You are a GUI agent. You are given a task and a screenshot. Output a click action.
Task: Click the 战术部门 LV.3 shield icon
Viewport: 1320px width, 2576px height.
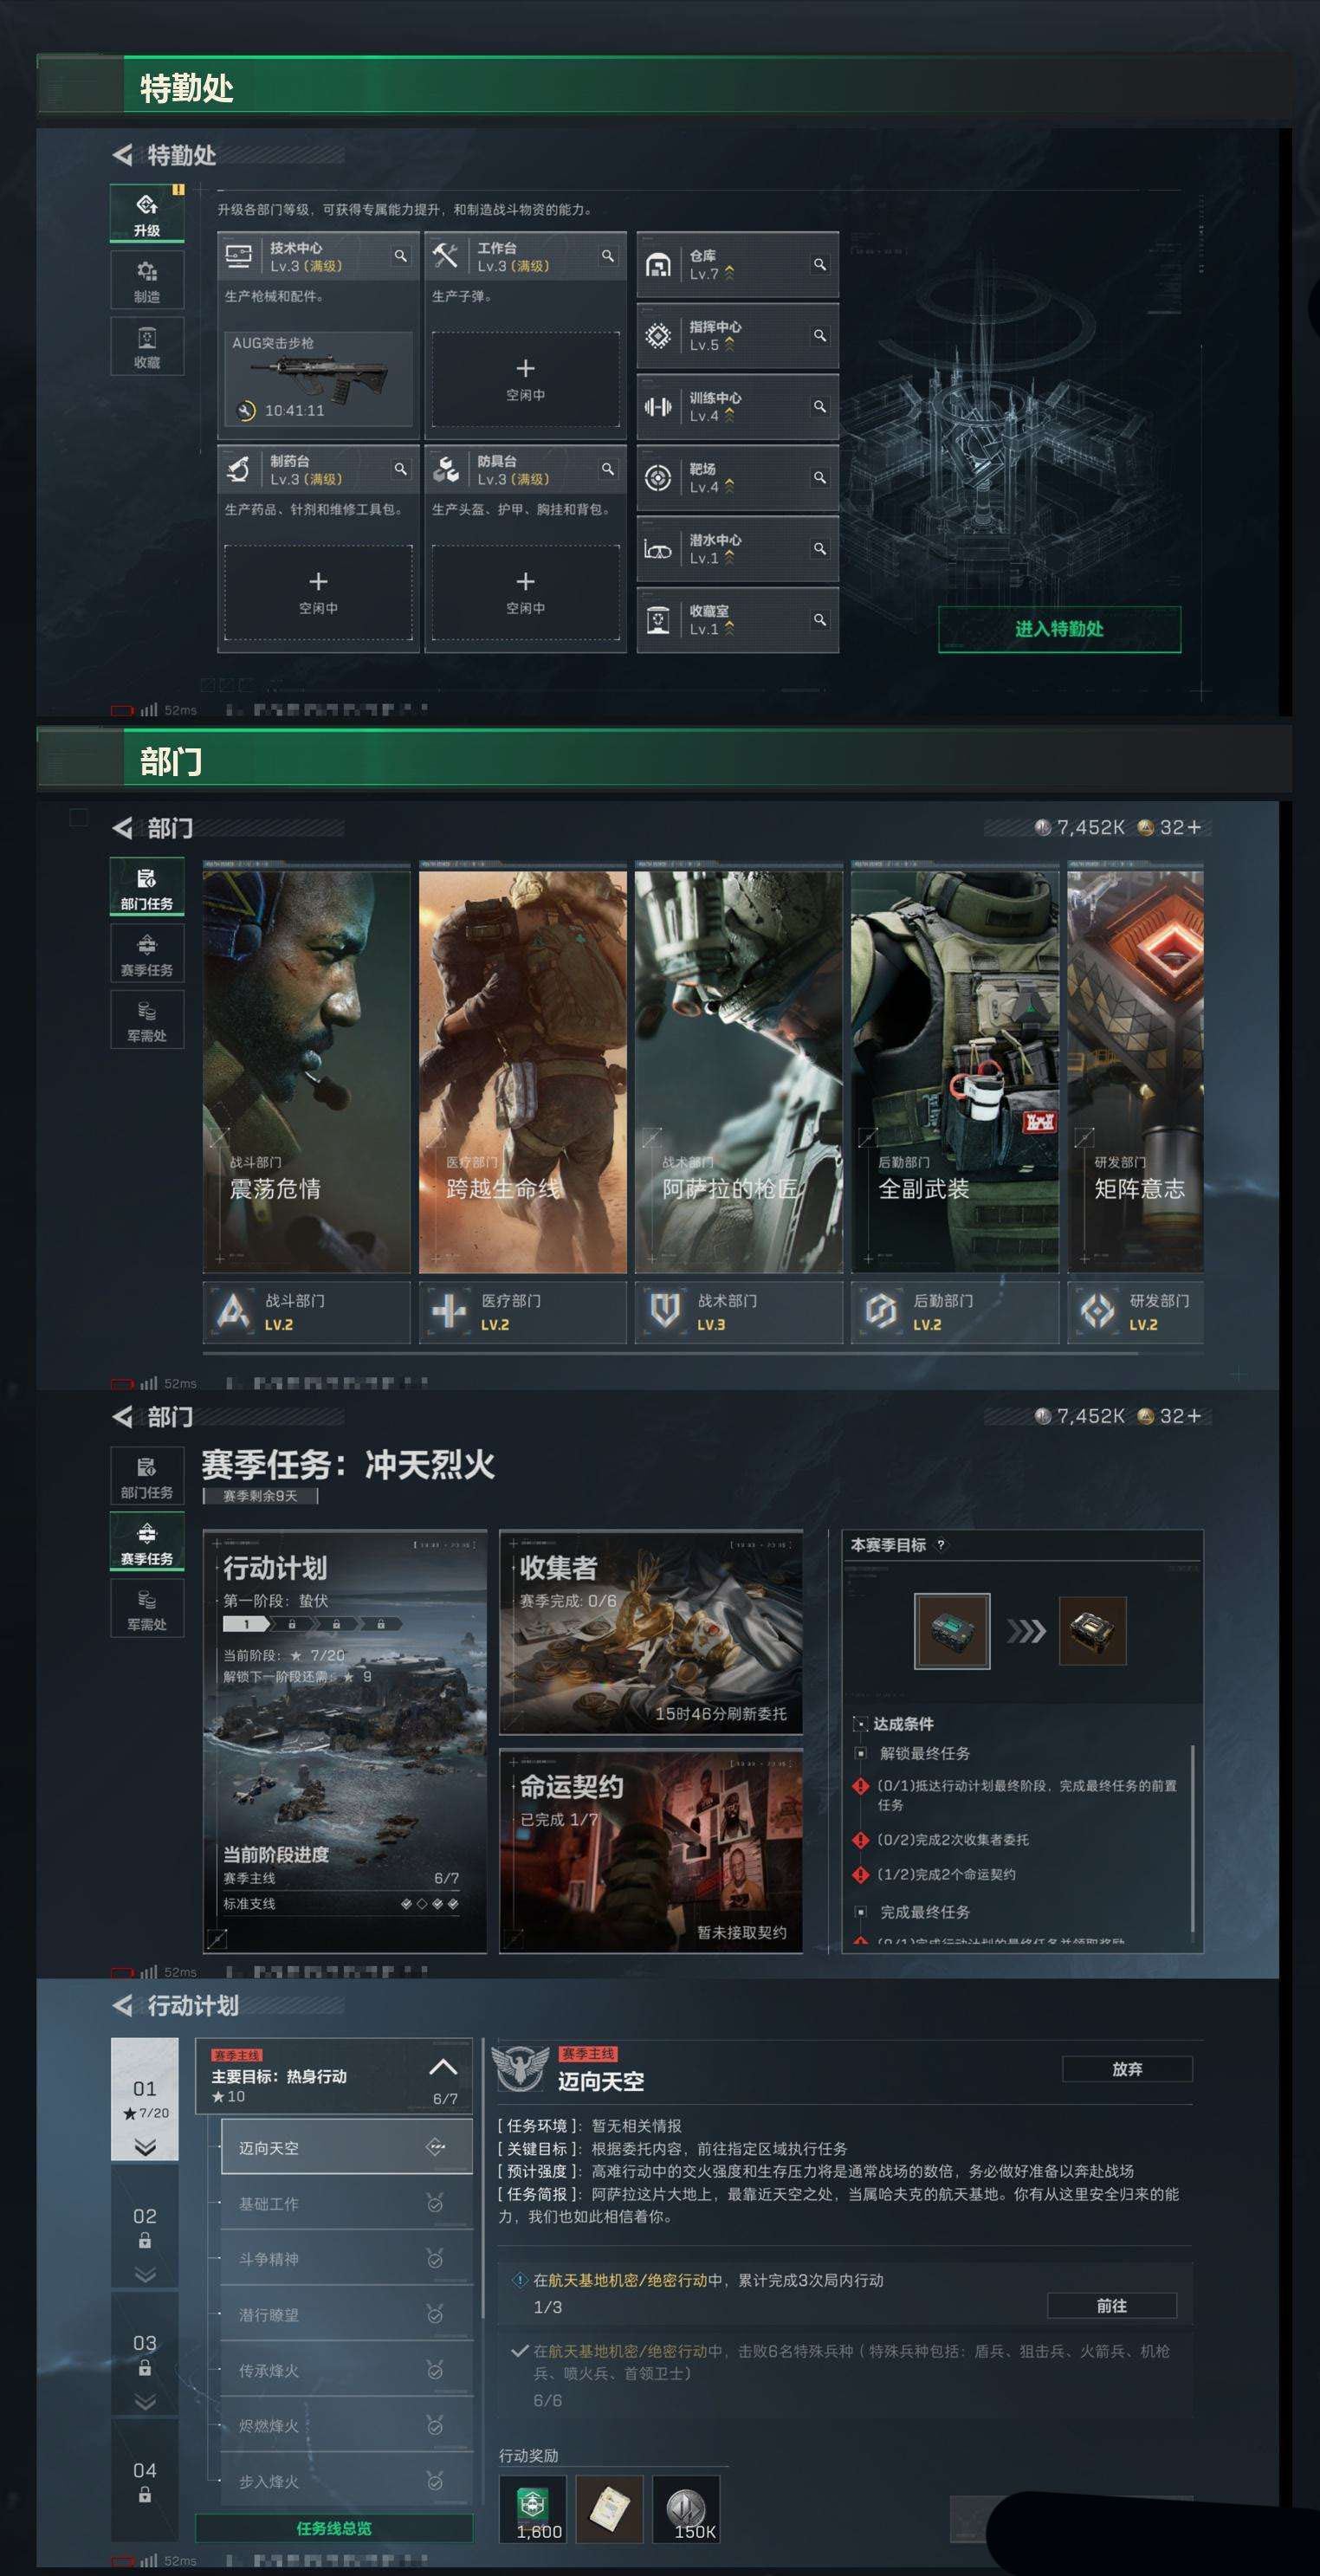[665, 1311]
